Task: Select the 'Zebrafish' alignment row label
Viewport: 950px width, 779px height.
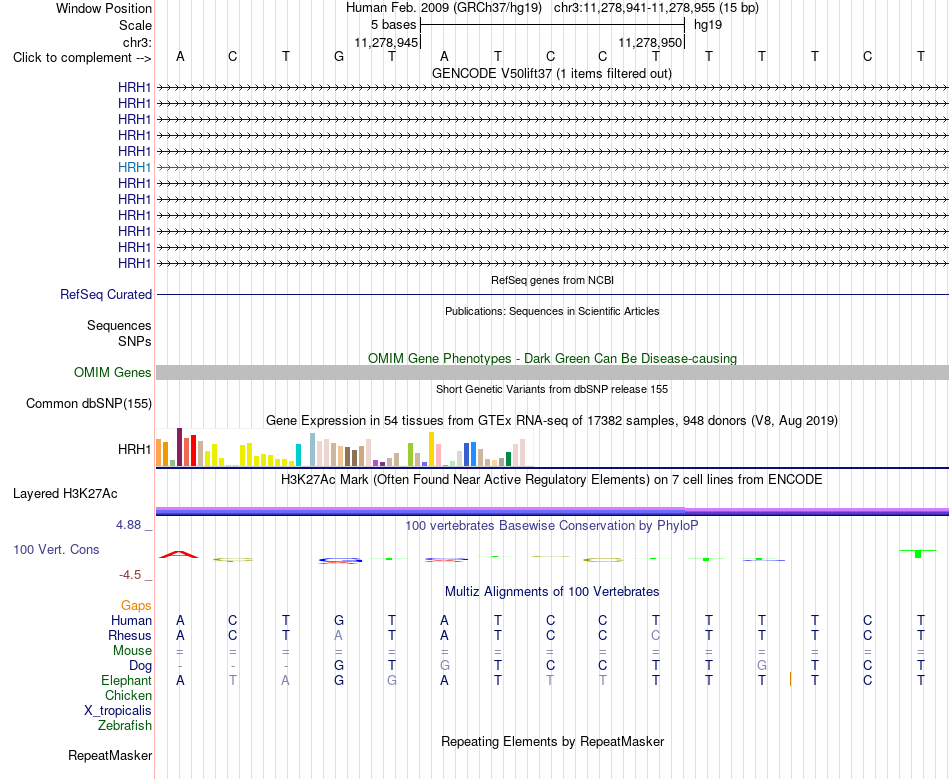Action: pyautogui.click(x=125, y=726)
